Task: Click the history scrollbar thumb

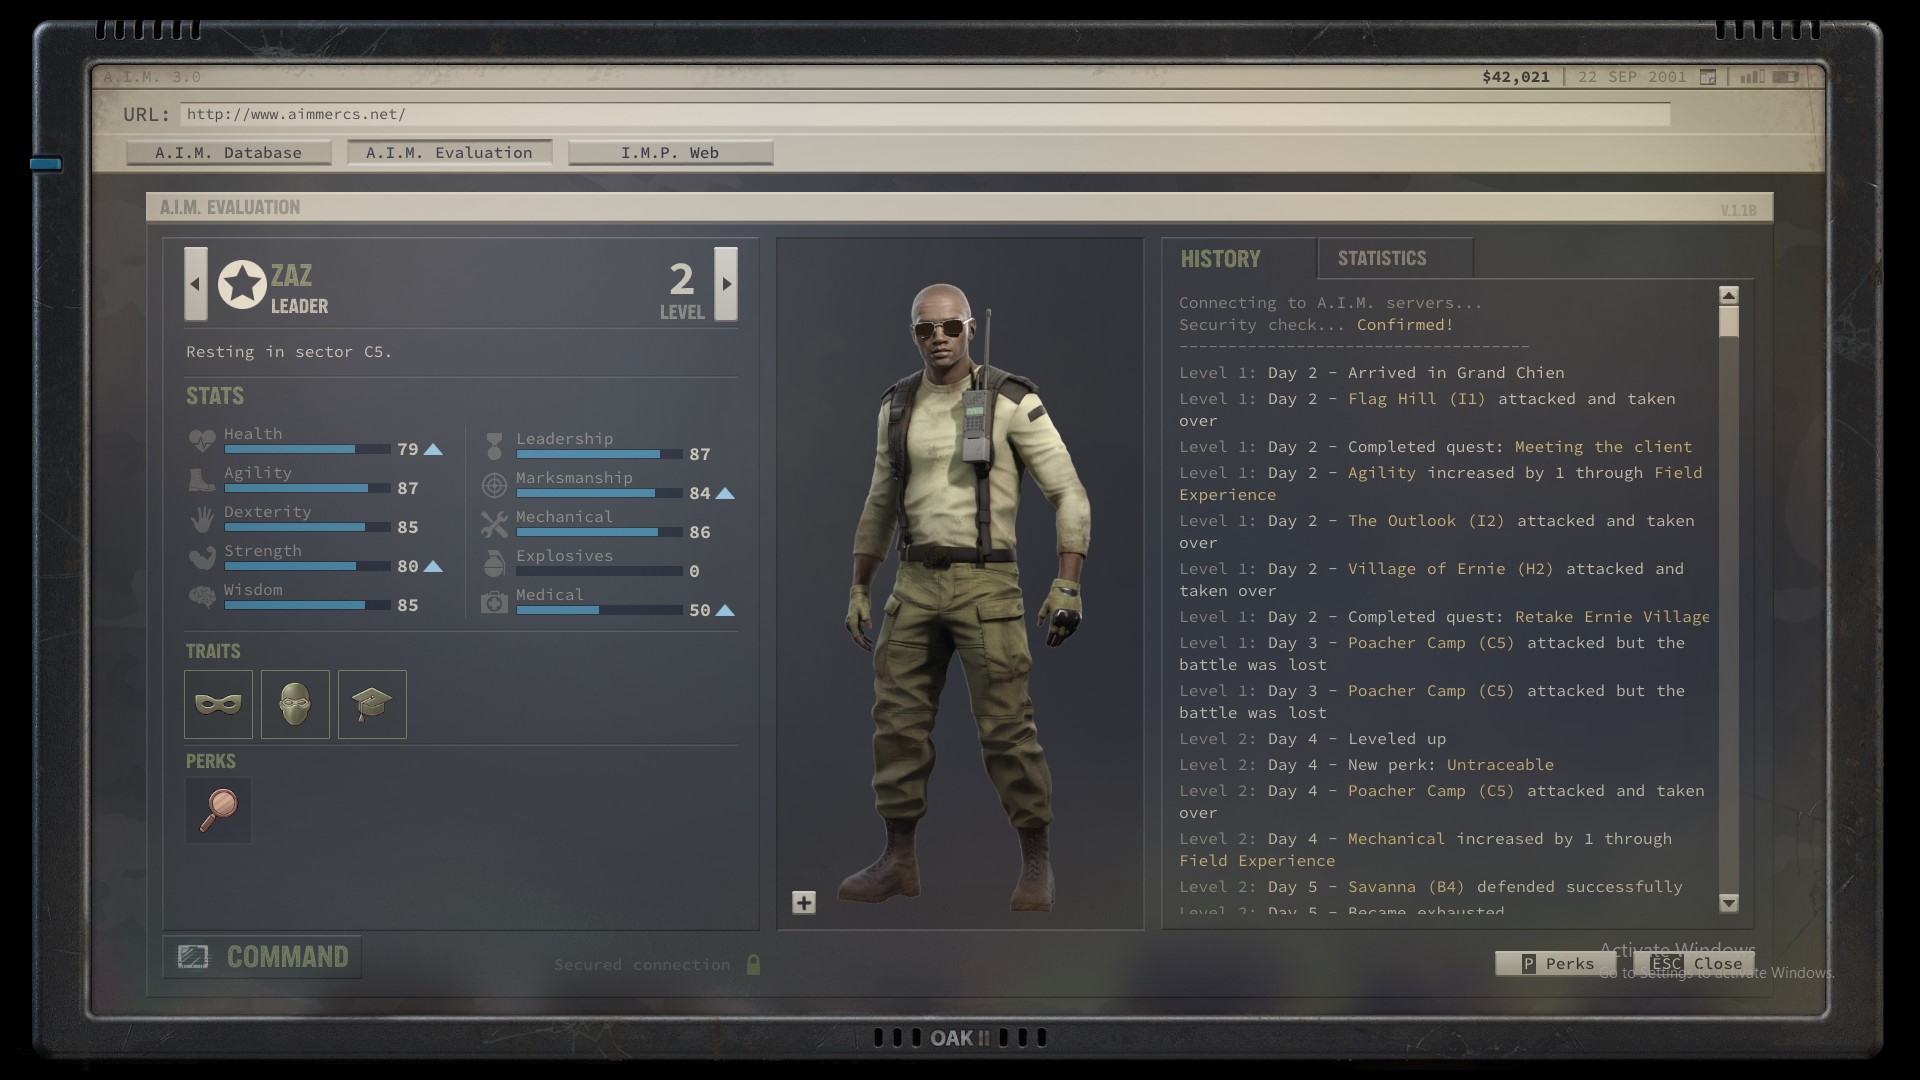Action: (x=1729, y=322)
